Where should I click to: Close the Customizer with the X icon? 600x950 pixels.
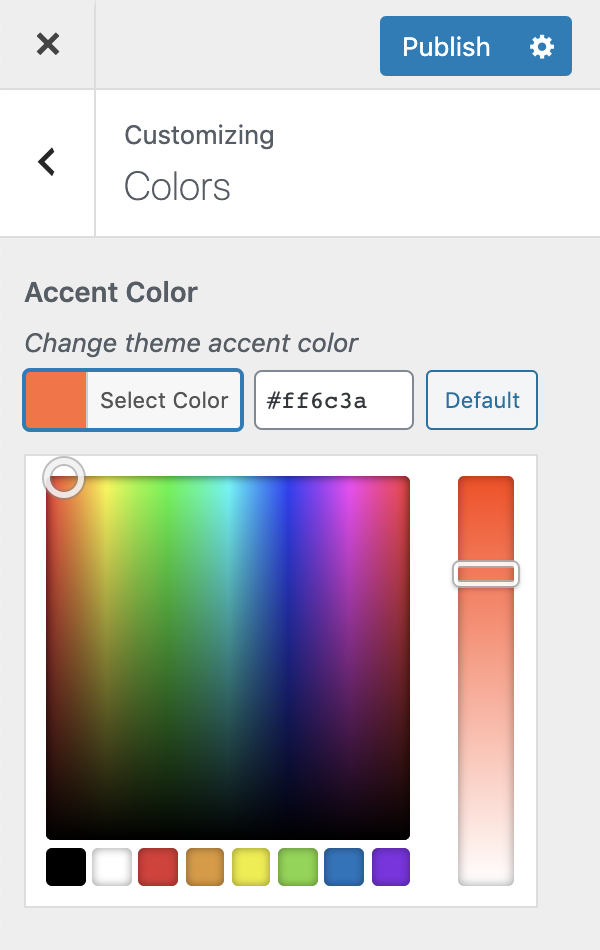pyautogui.click(x=47, y=44)
